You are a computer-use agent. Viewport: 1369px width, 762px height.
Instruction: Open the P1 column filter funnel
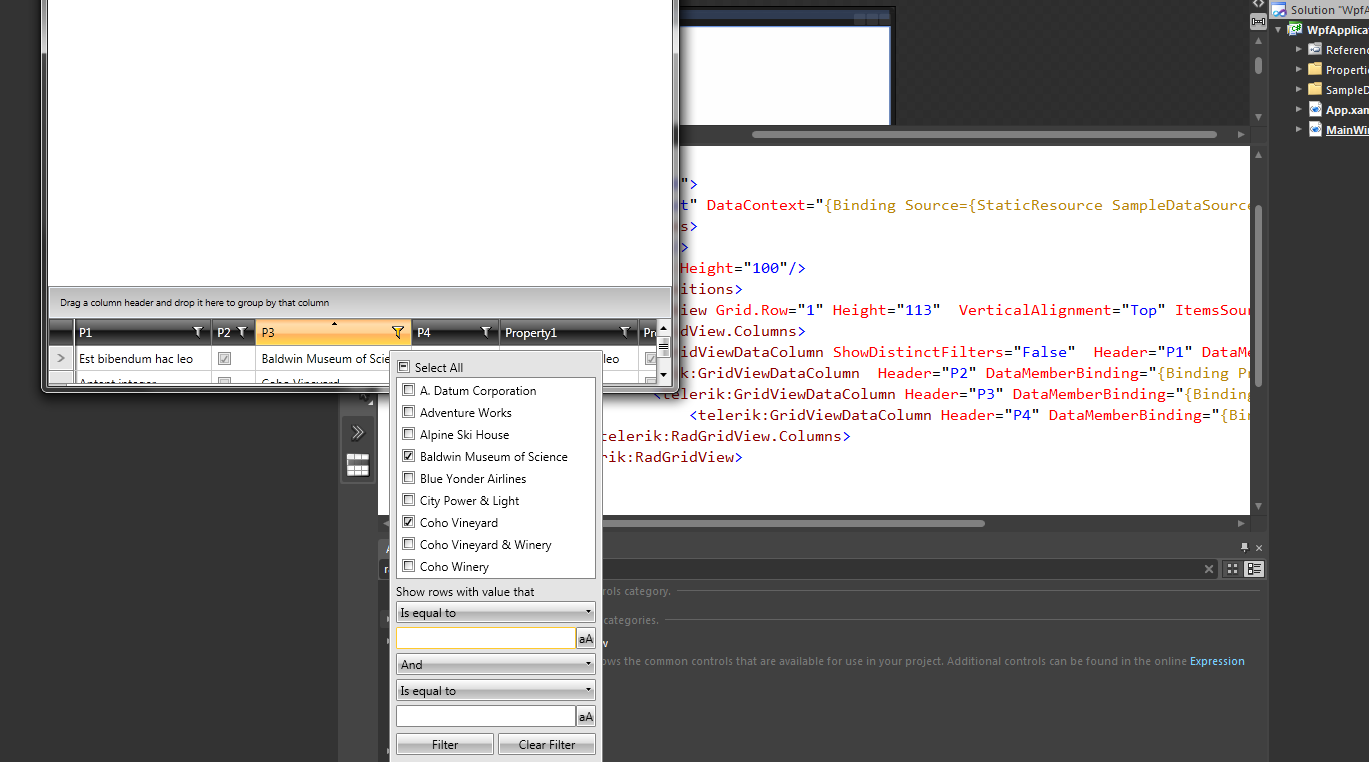[197, 332]
